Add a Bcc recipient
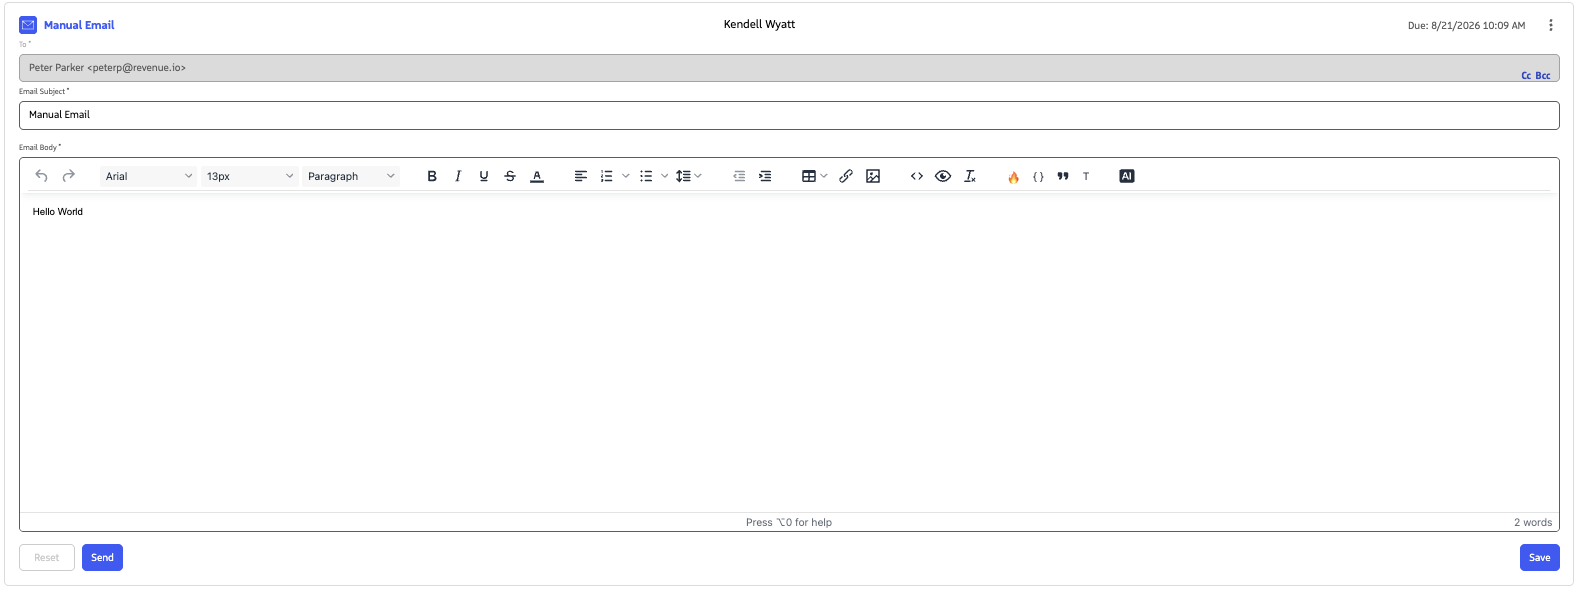 [1543, 76]
